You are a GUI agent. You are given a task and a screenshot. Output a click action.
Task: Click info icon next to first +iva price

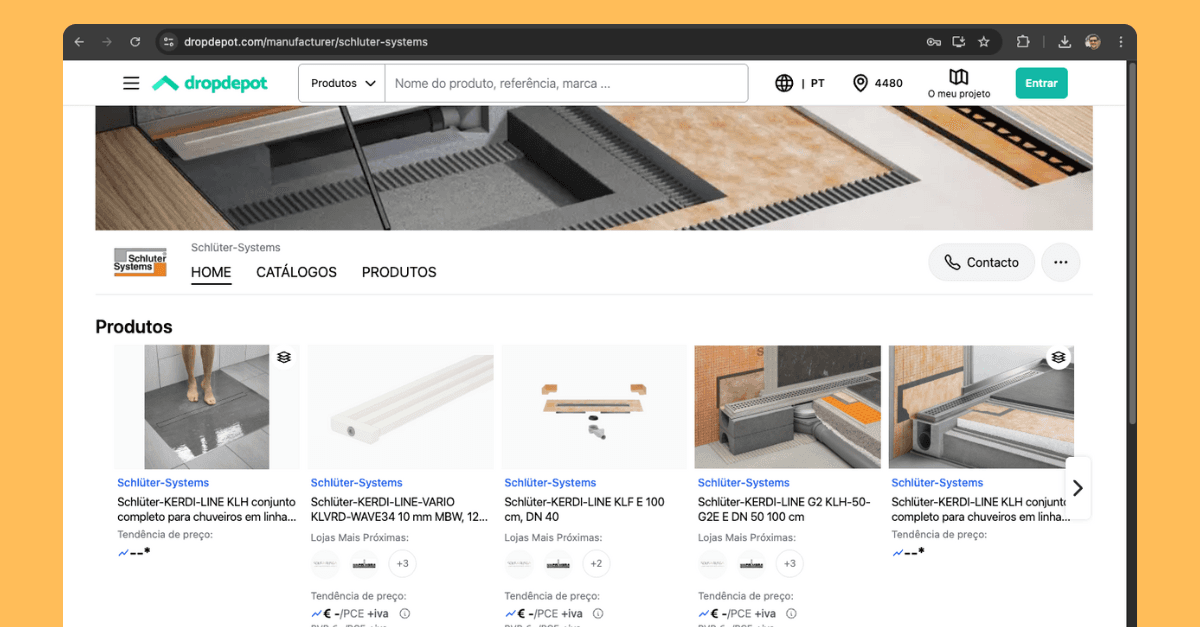(x=405, y=614)
